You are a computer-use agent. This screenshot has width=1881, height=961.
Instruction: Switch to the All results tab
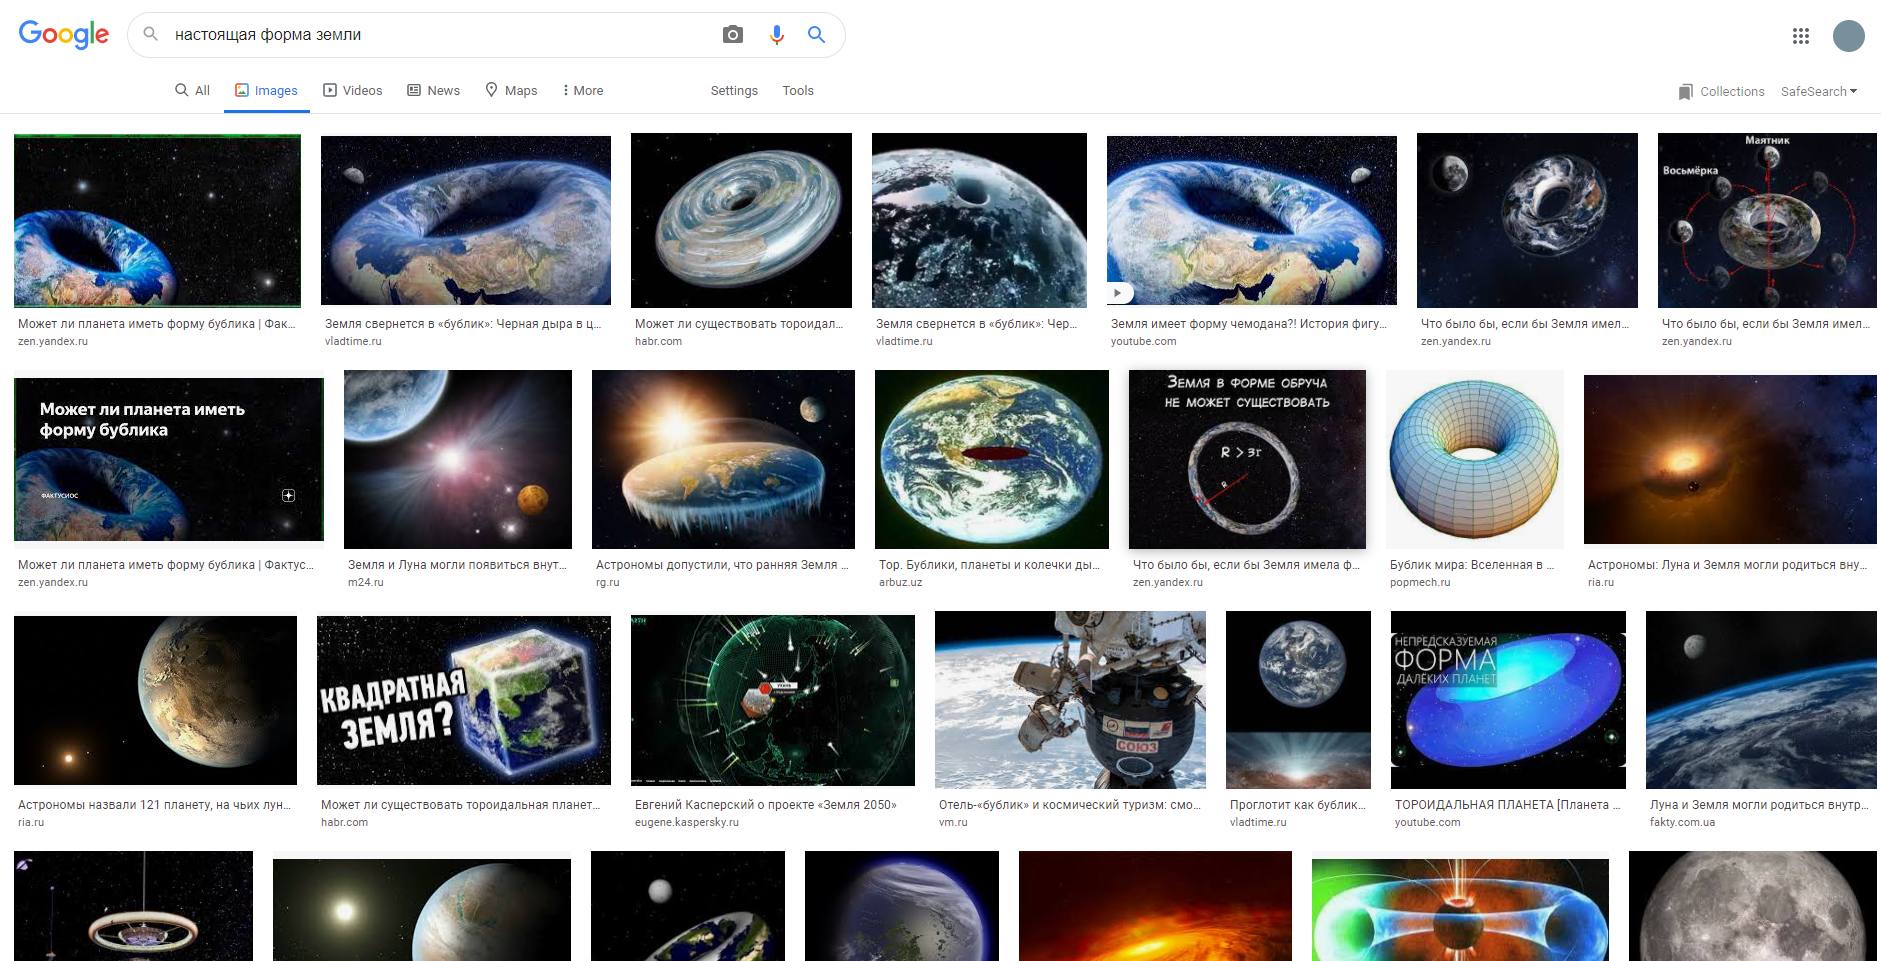pos(192,90)
